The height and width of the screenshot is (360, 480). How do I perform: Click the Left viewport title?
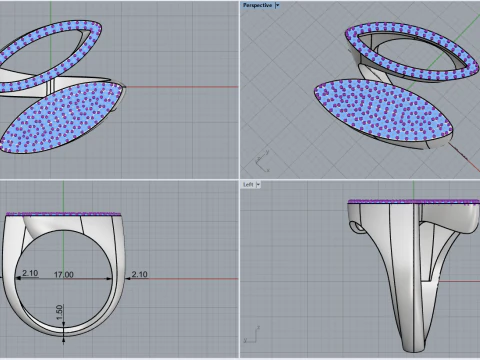[248, 185]
